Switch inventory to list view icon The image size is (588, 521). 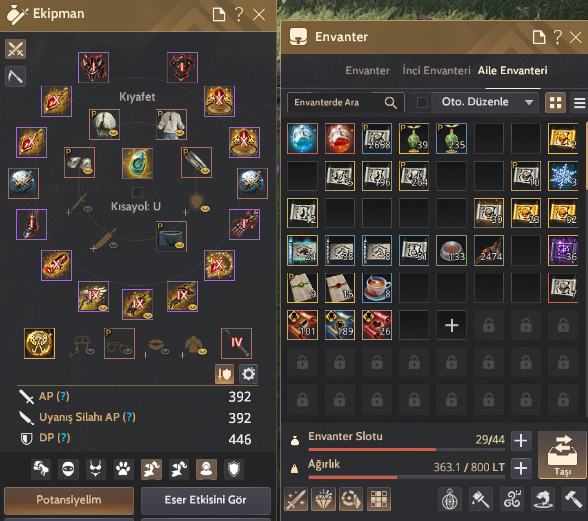[579, 102]
